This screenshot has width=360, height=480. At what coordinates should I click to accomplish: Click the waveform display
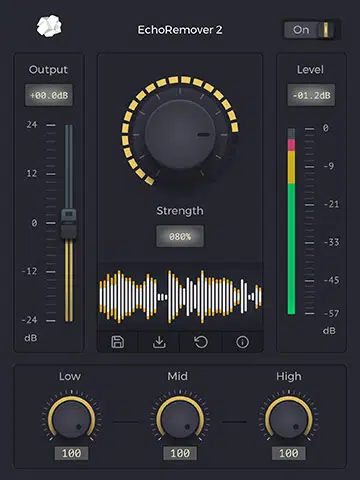180,297
